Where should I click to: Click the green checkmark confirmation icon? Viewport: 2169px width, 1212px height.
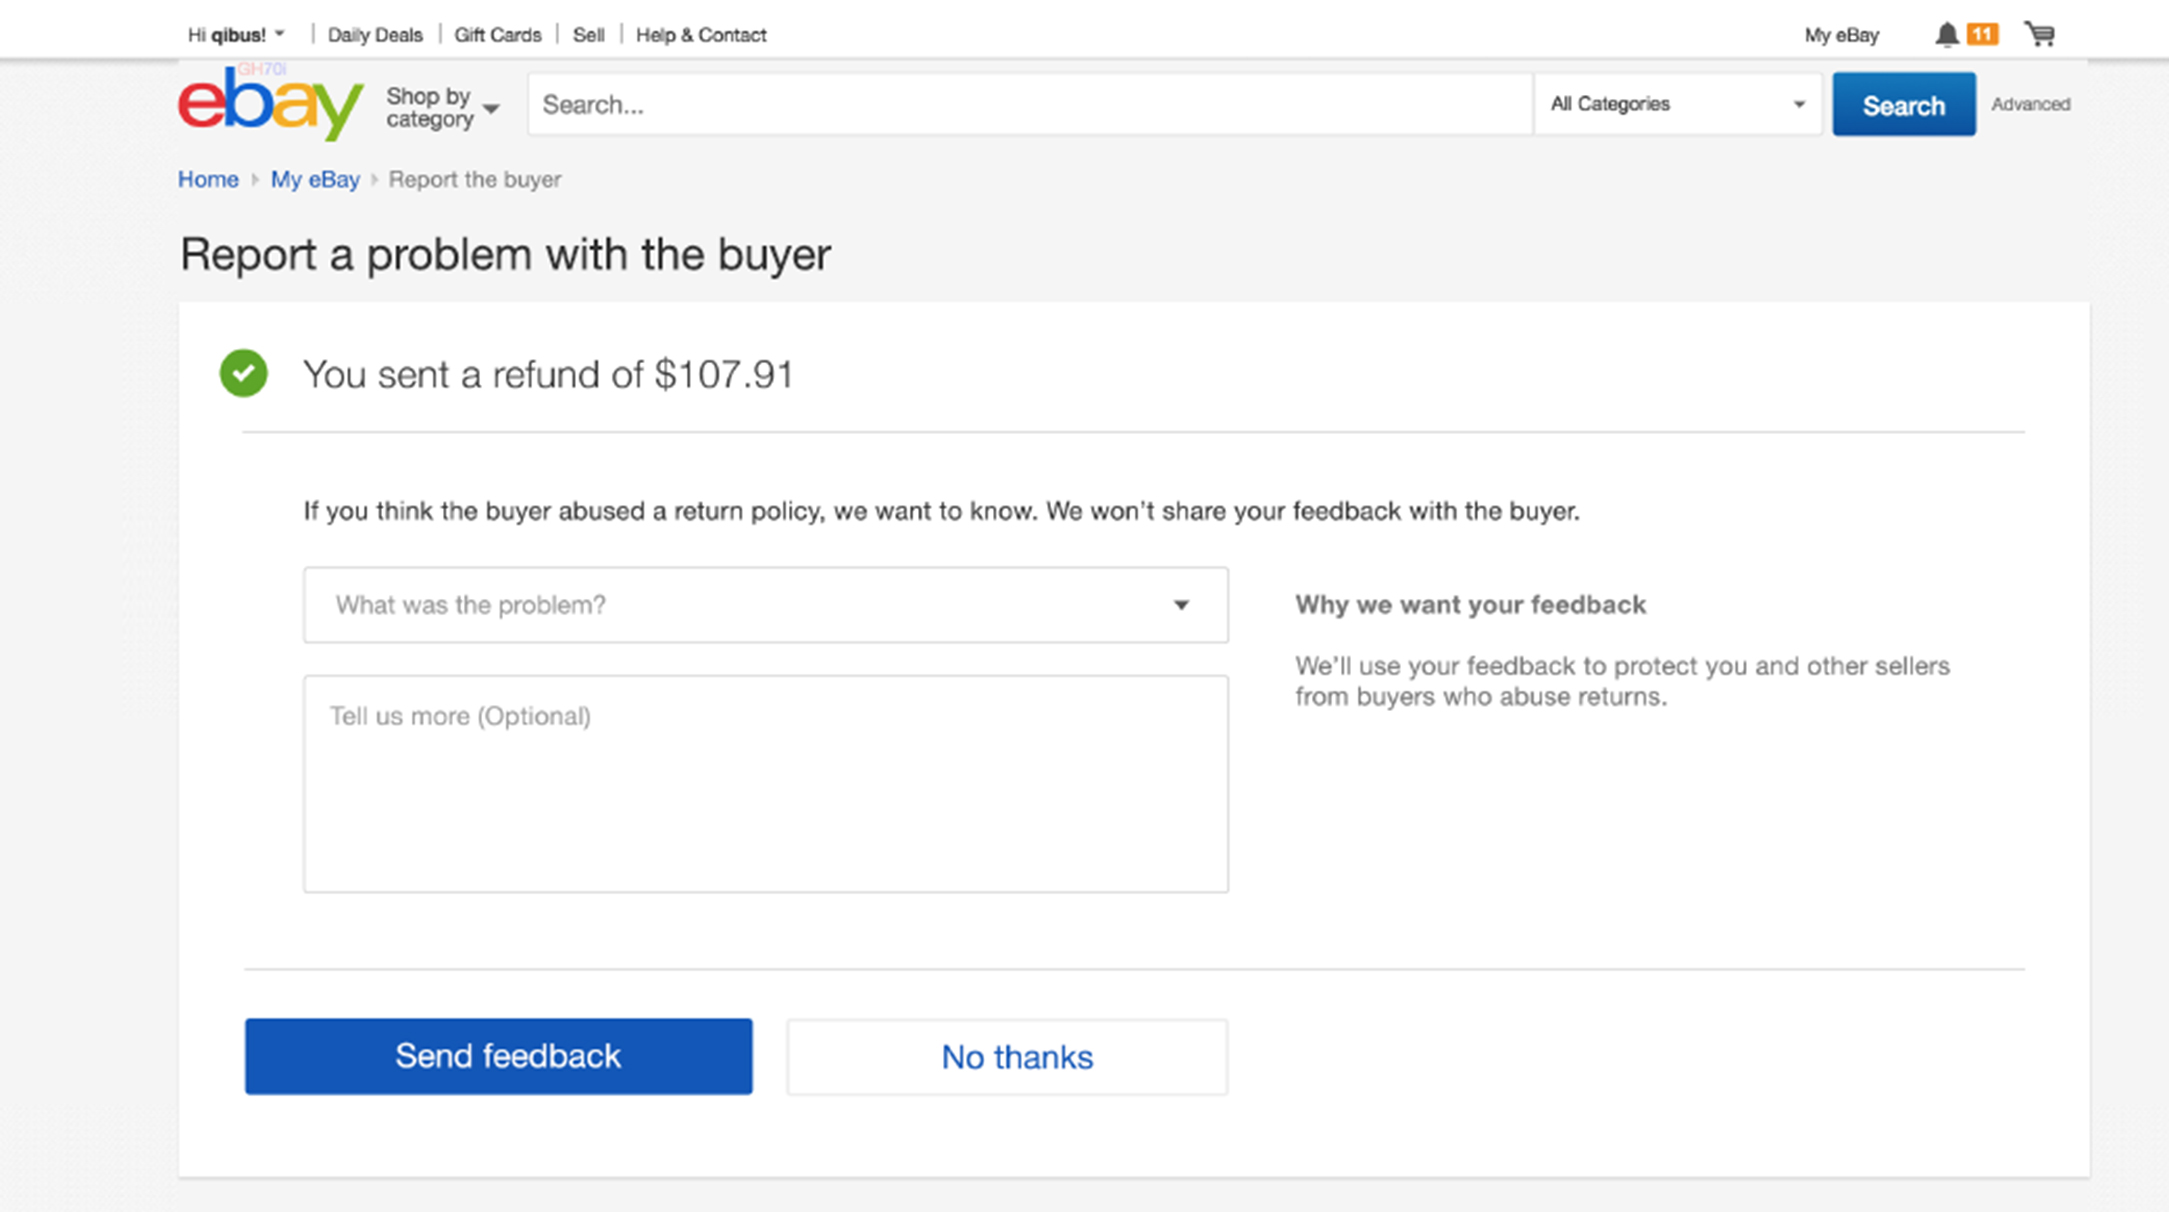tap(243, 372)
